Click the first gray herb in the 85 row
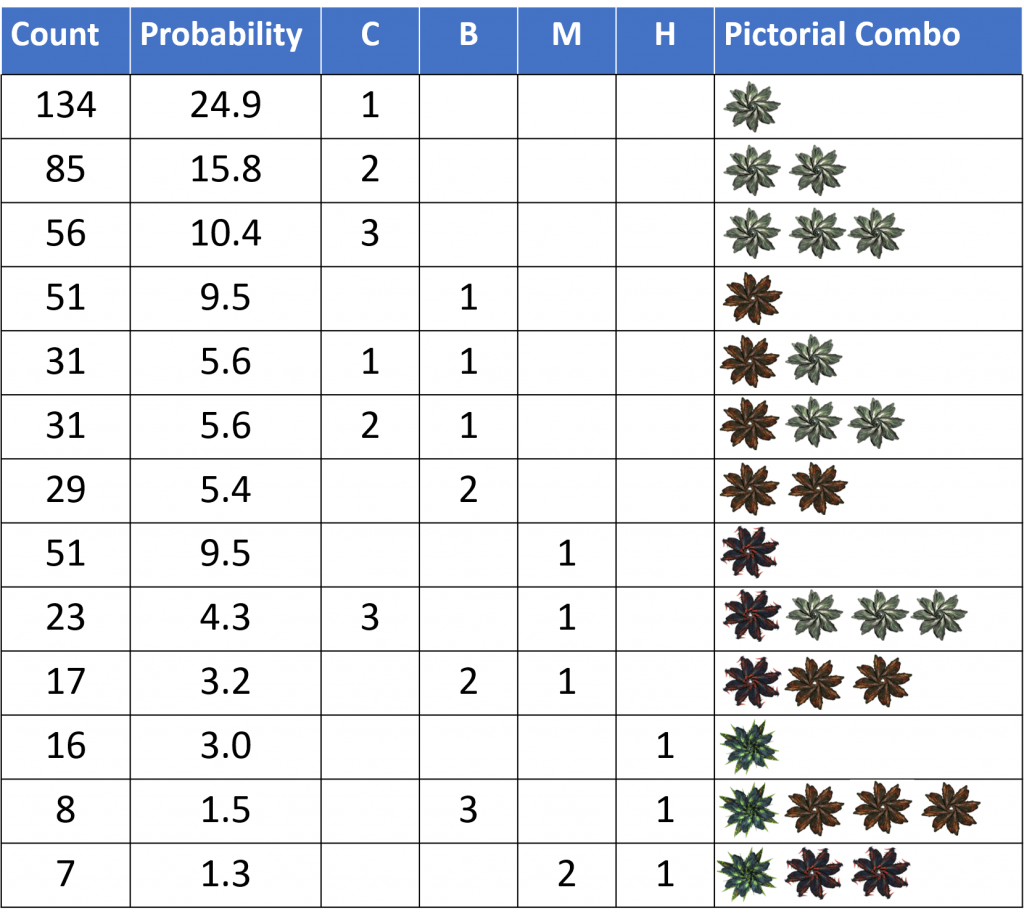1024x922 pixels. [752, 170]
